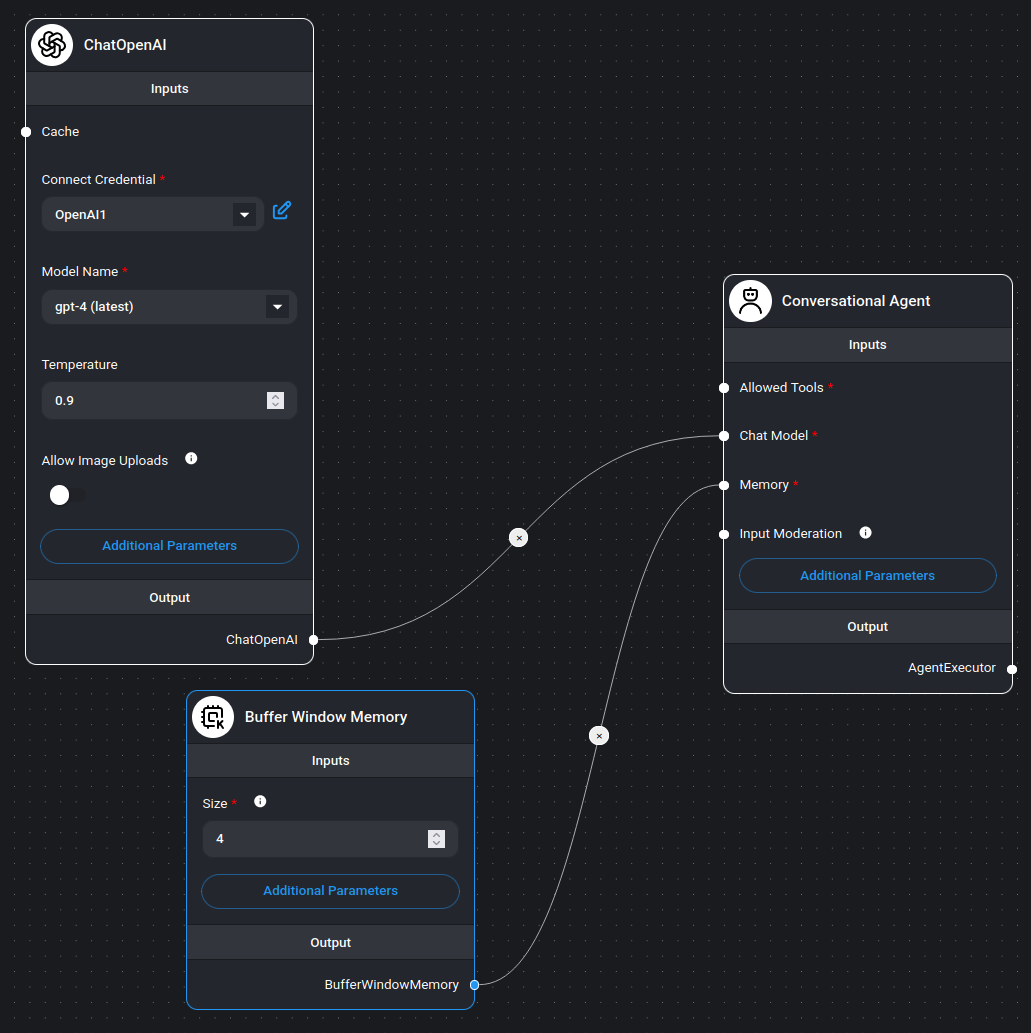Screen dimensions: 1031x1033
Task: Click the Model Name label
Action: coord(80,271)
